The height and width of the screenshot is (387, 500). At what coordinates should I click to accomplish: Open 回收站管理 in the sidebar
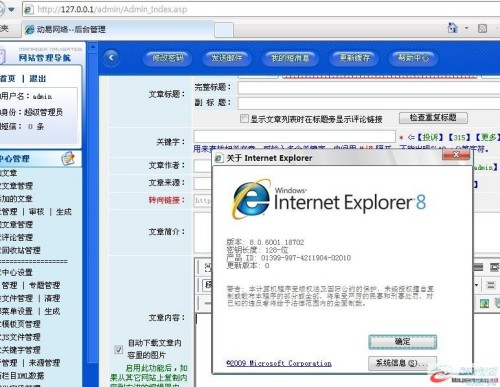click(20, 250)
